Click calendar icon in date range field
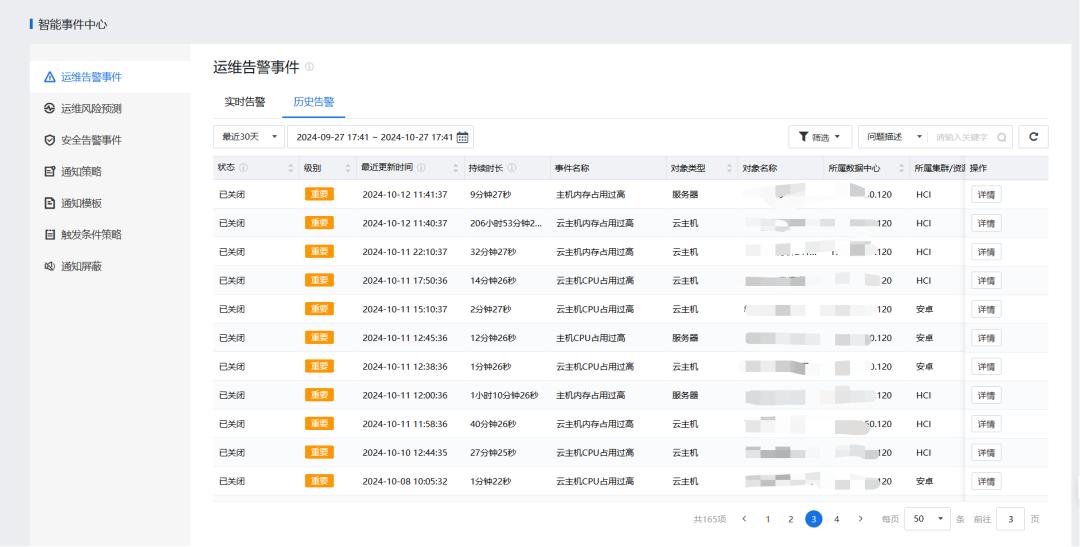 (x=463, y=137)
